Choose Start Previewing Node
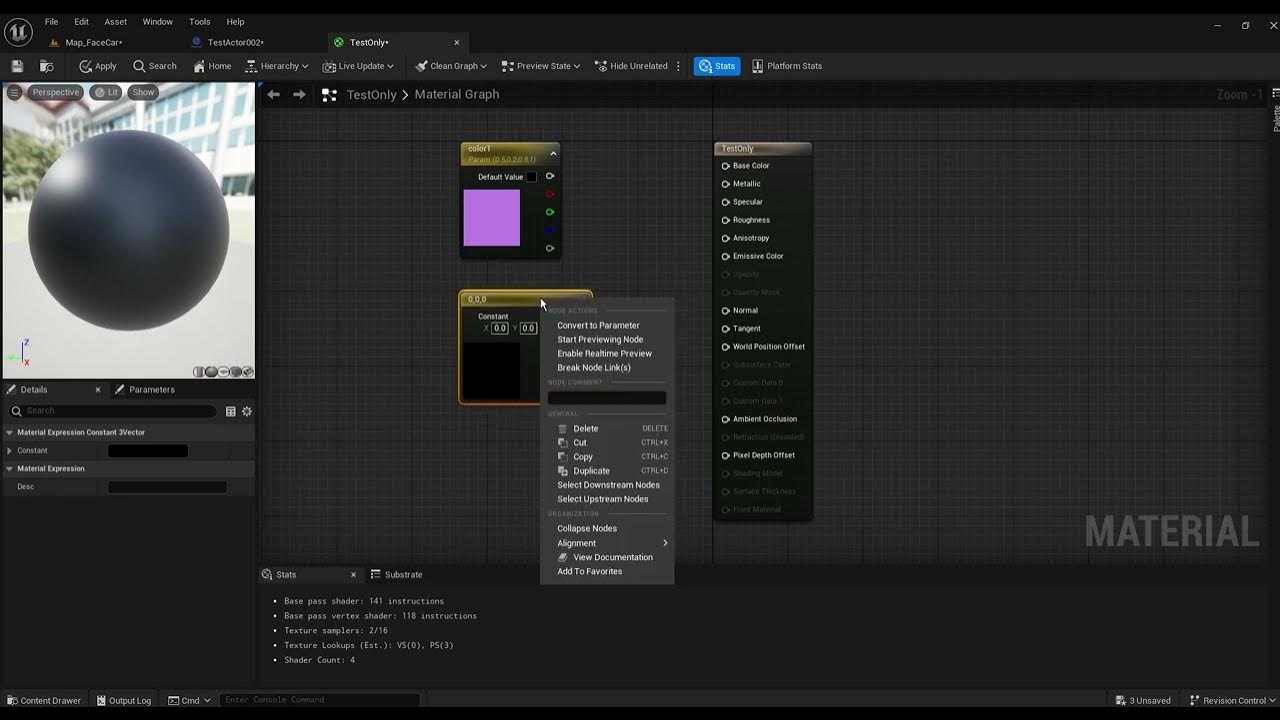The image size is (1280, 720). click(x=600, y=339)
